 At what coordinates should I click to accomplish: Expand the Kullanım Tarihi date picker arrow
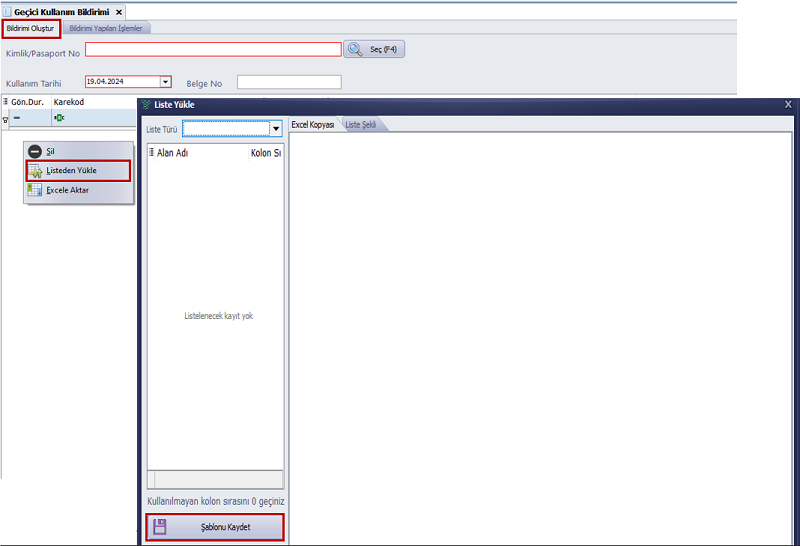pyautogui.click(x=166, y=82)
